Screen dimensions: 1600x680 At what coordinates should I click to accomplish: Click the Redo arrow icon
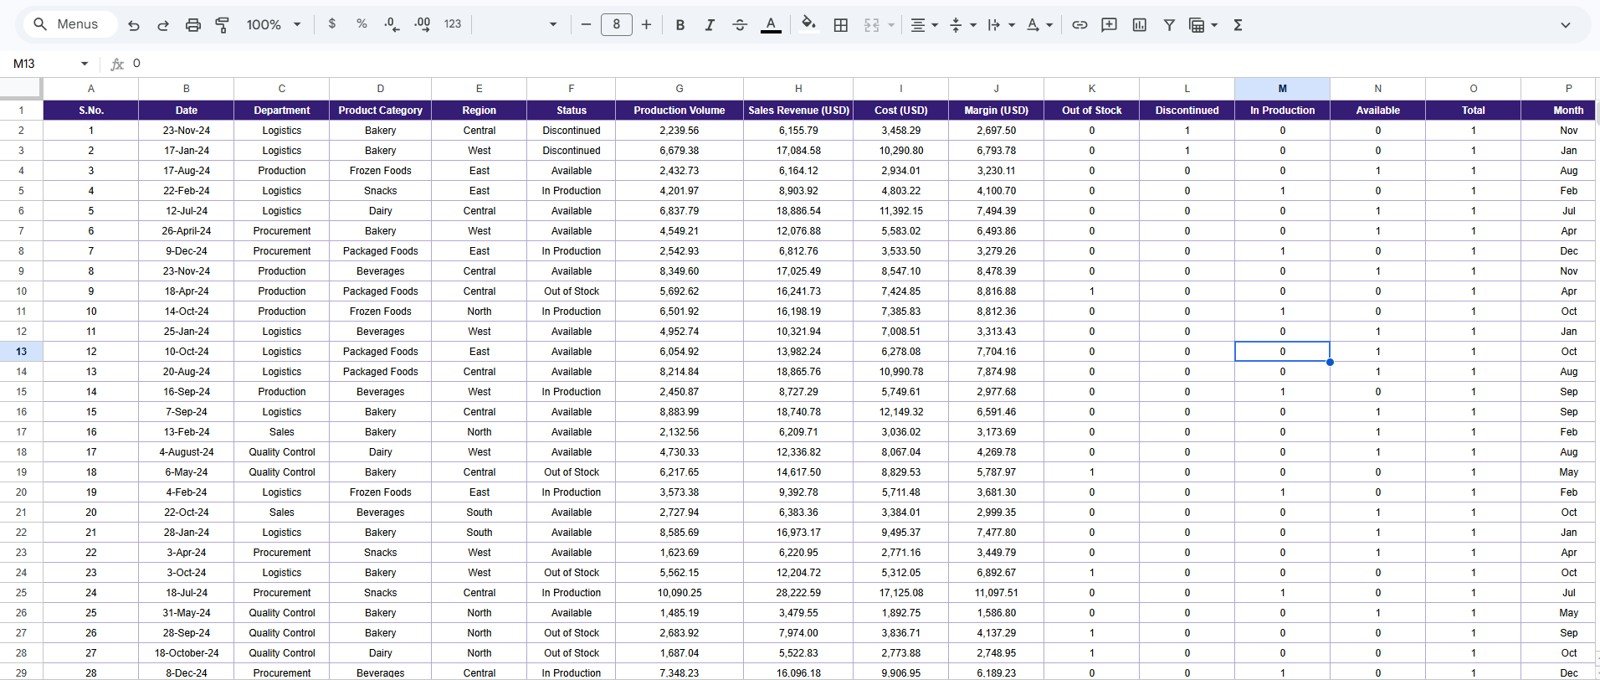pyautogui.click(x=163, y=25)
